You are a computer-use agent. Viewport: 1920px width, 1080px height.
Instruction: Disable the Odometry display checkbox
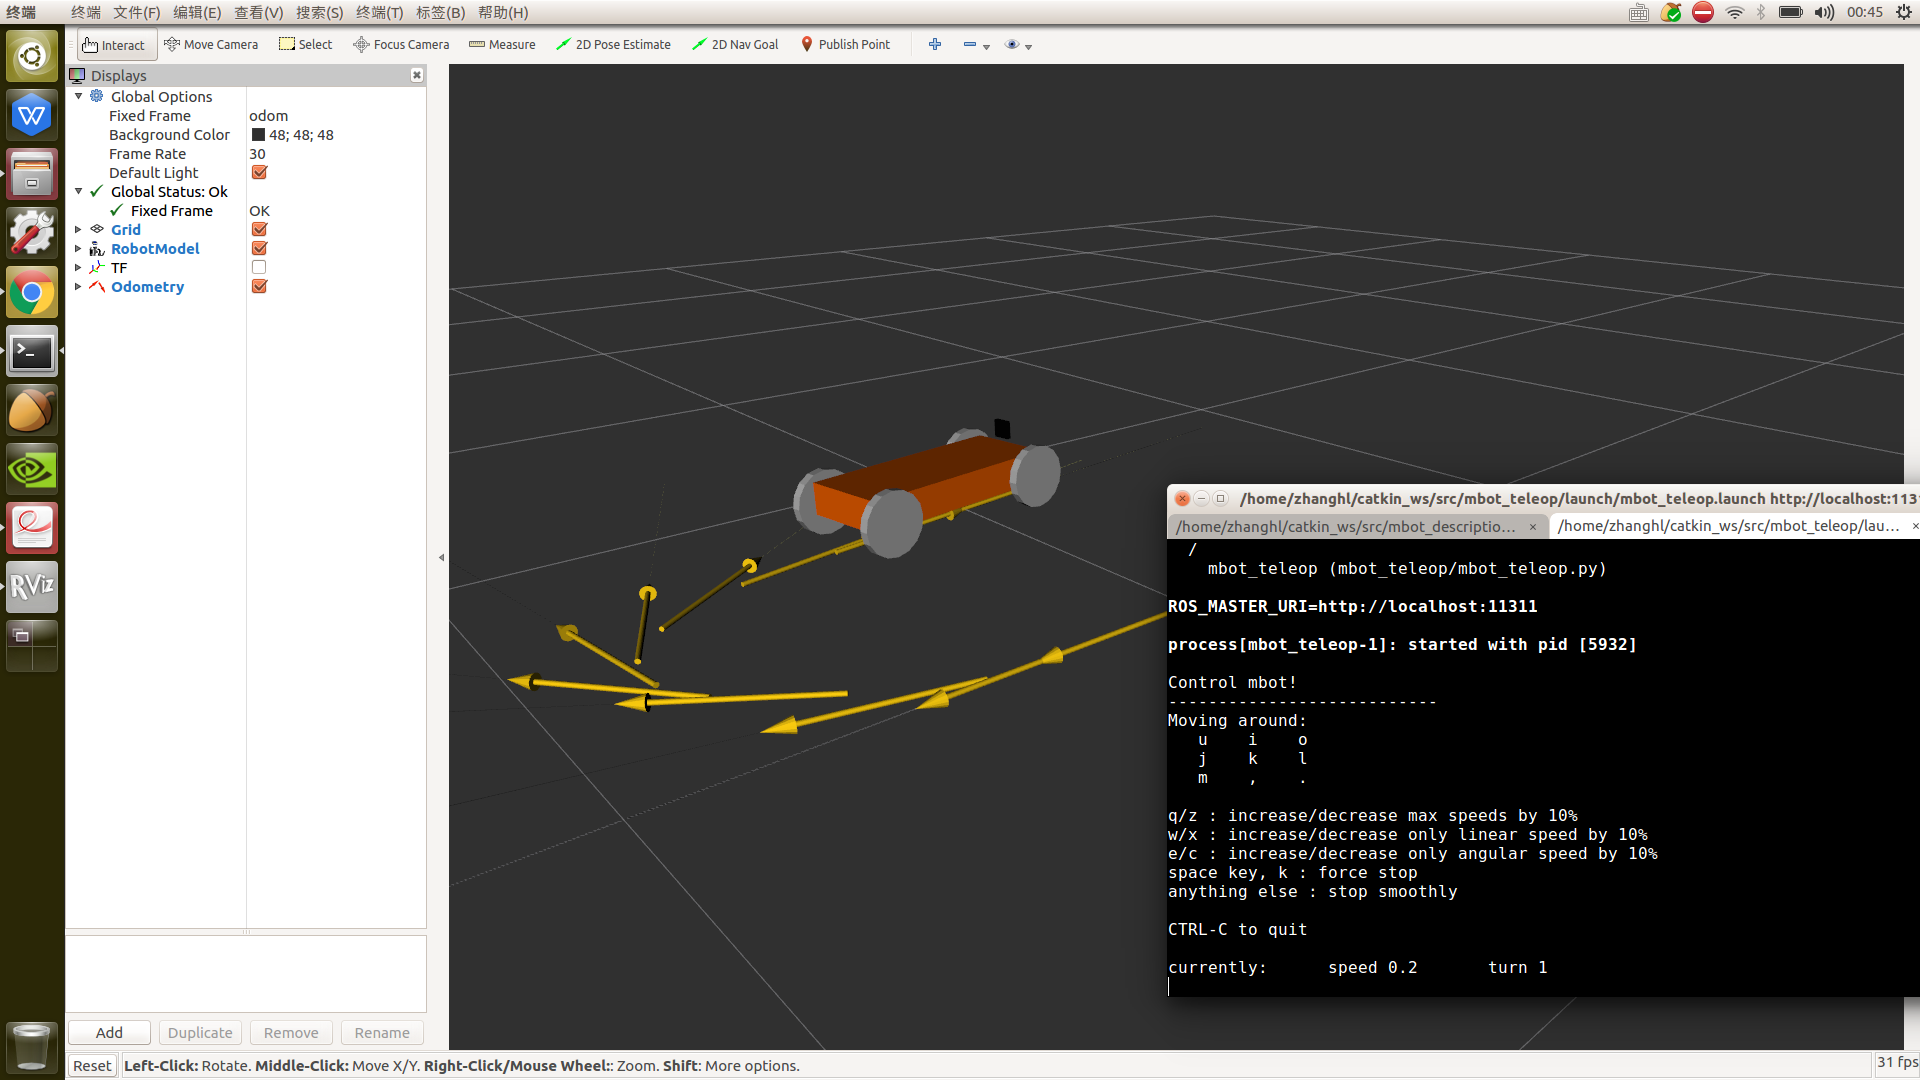point(259,287)
